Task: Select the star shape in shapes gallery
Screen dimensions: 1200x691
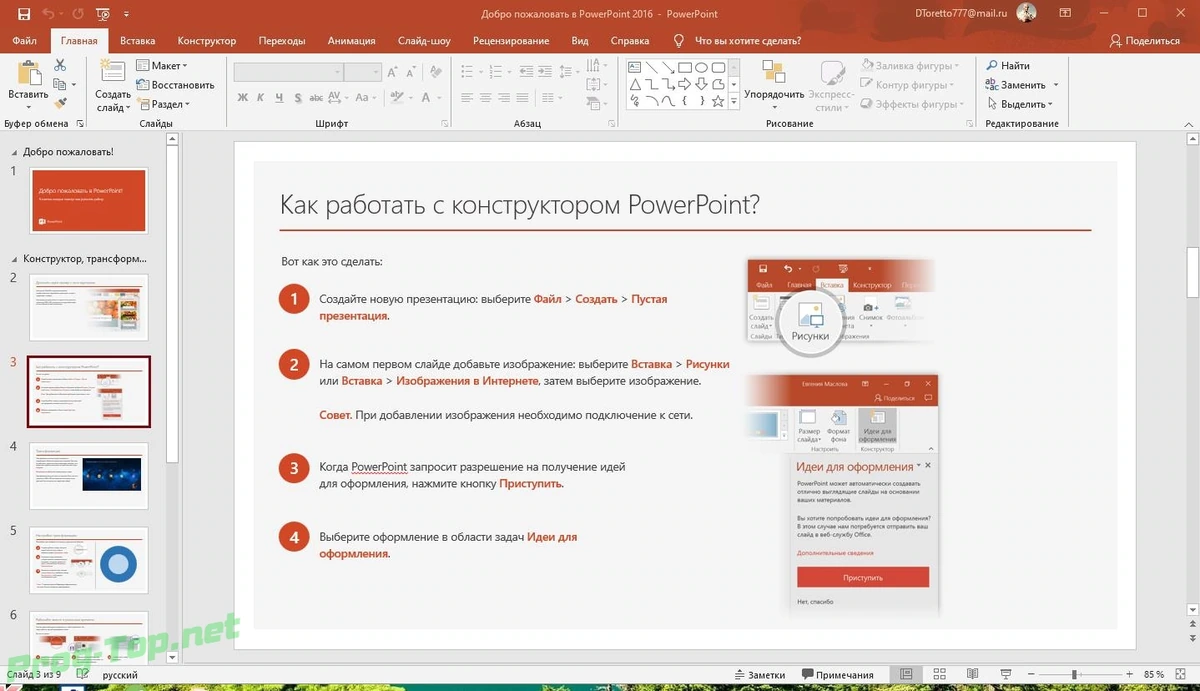Action: [719, 101]
